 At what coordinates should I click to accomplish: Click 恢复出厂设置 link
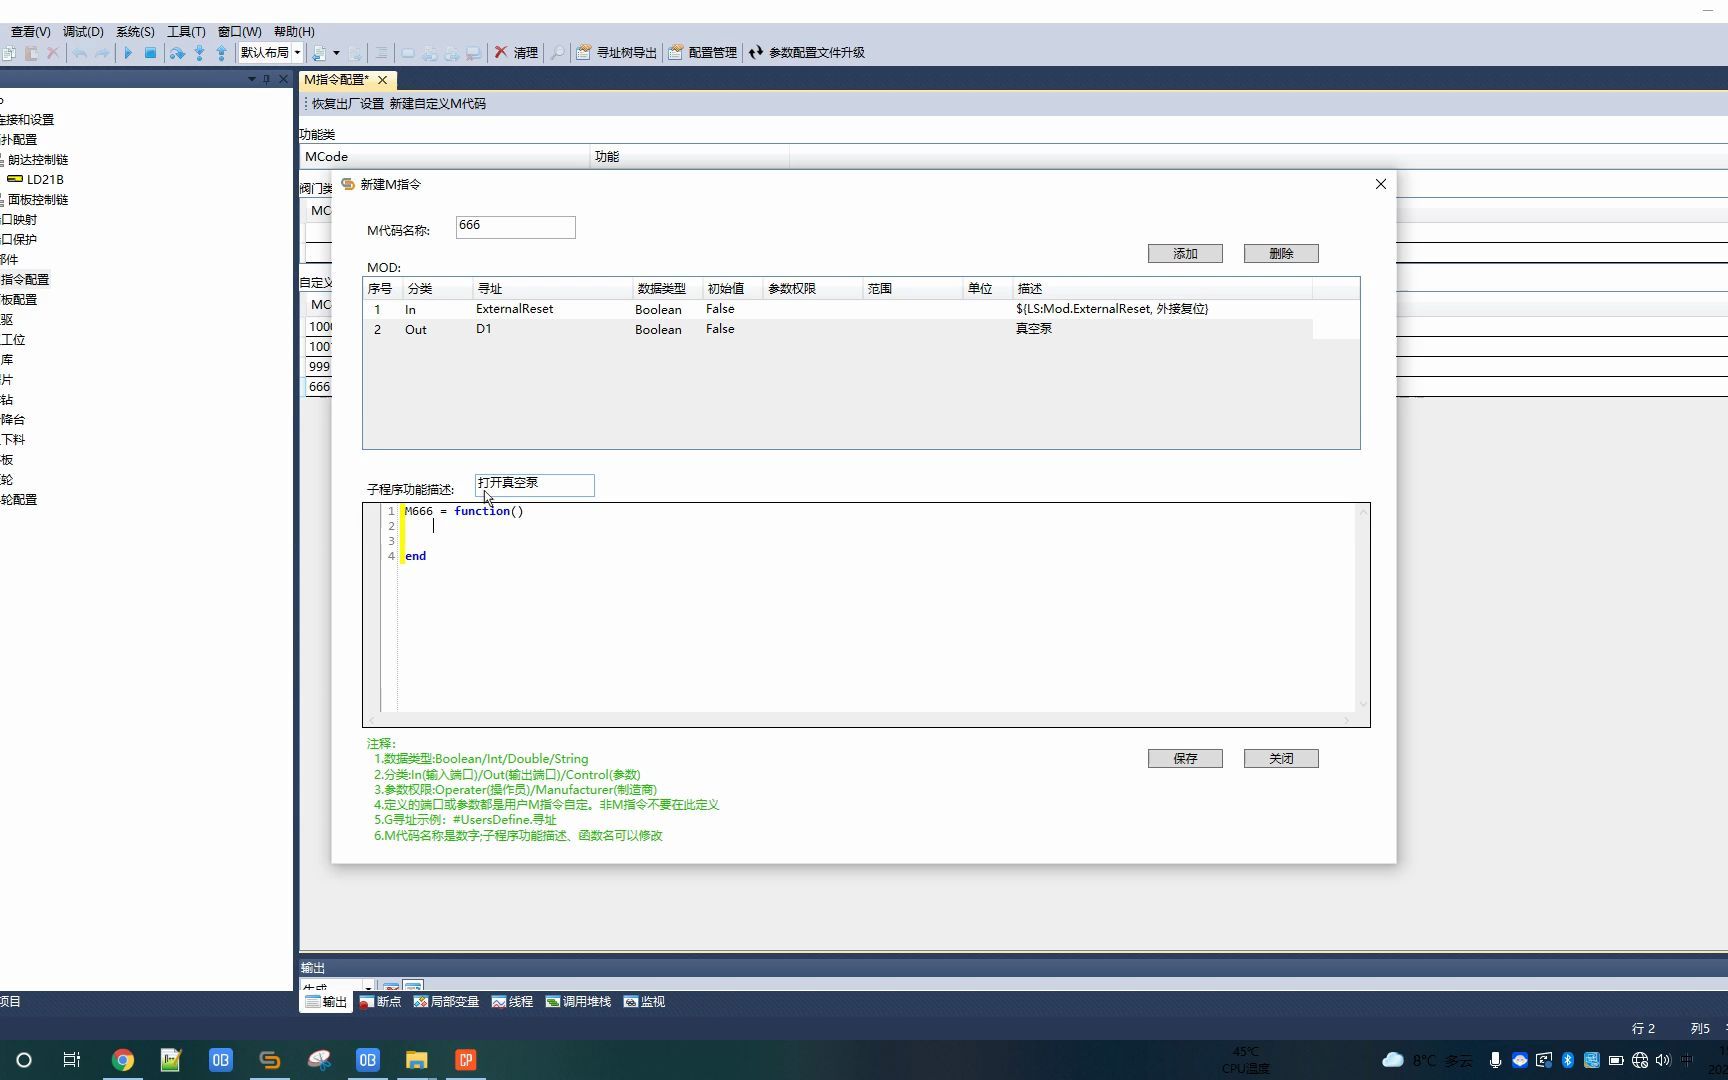(348, 103)
